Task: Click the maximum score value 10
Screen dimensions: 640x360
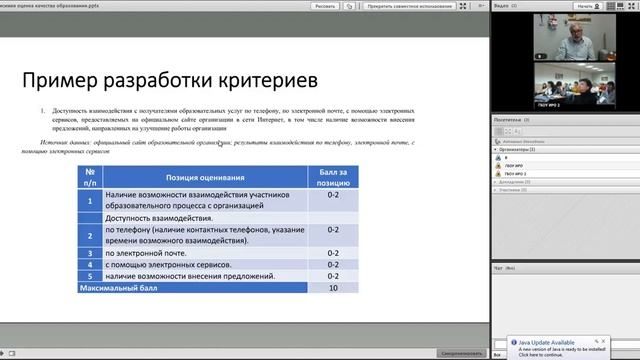Action: coord(333,288)
